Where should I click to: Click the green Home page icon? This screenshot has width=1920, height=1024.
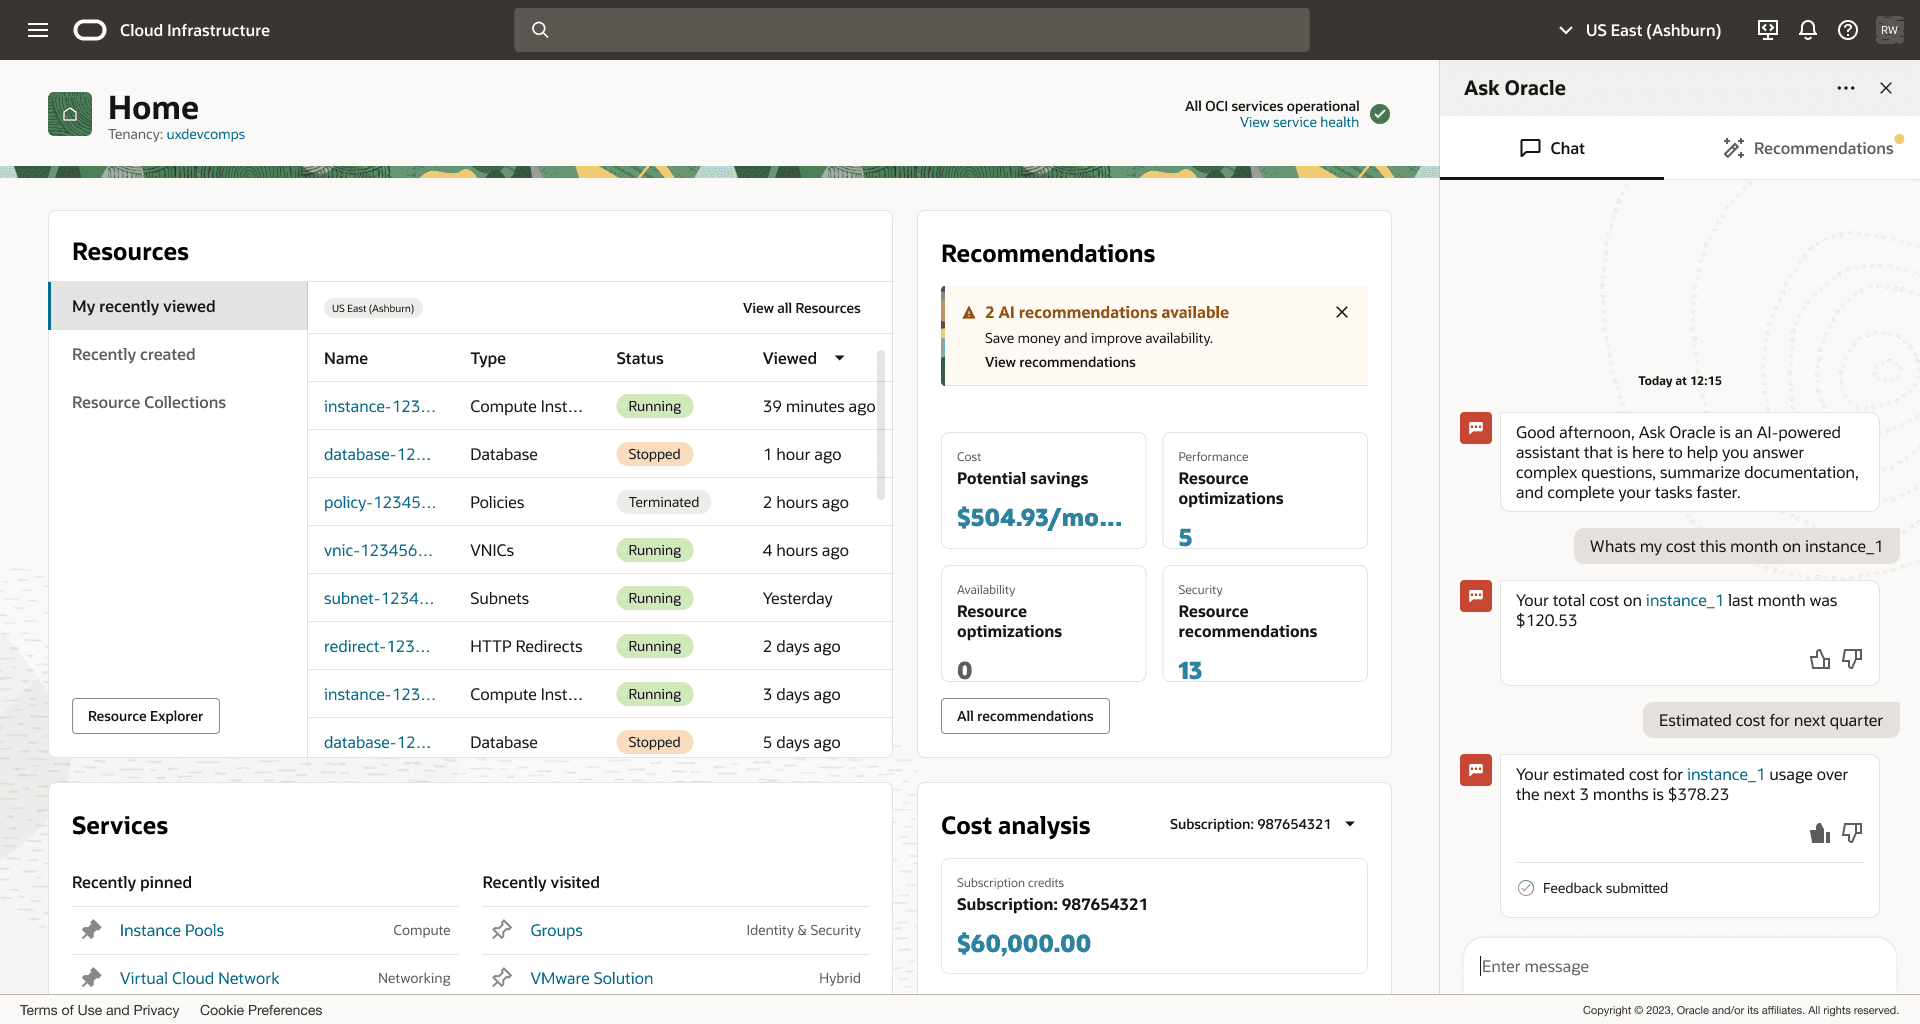[x=70, y=114]
